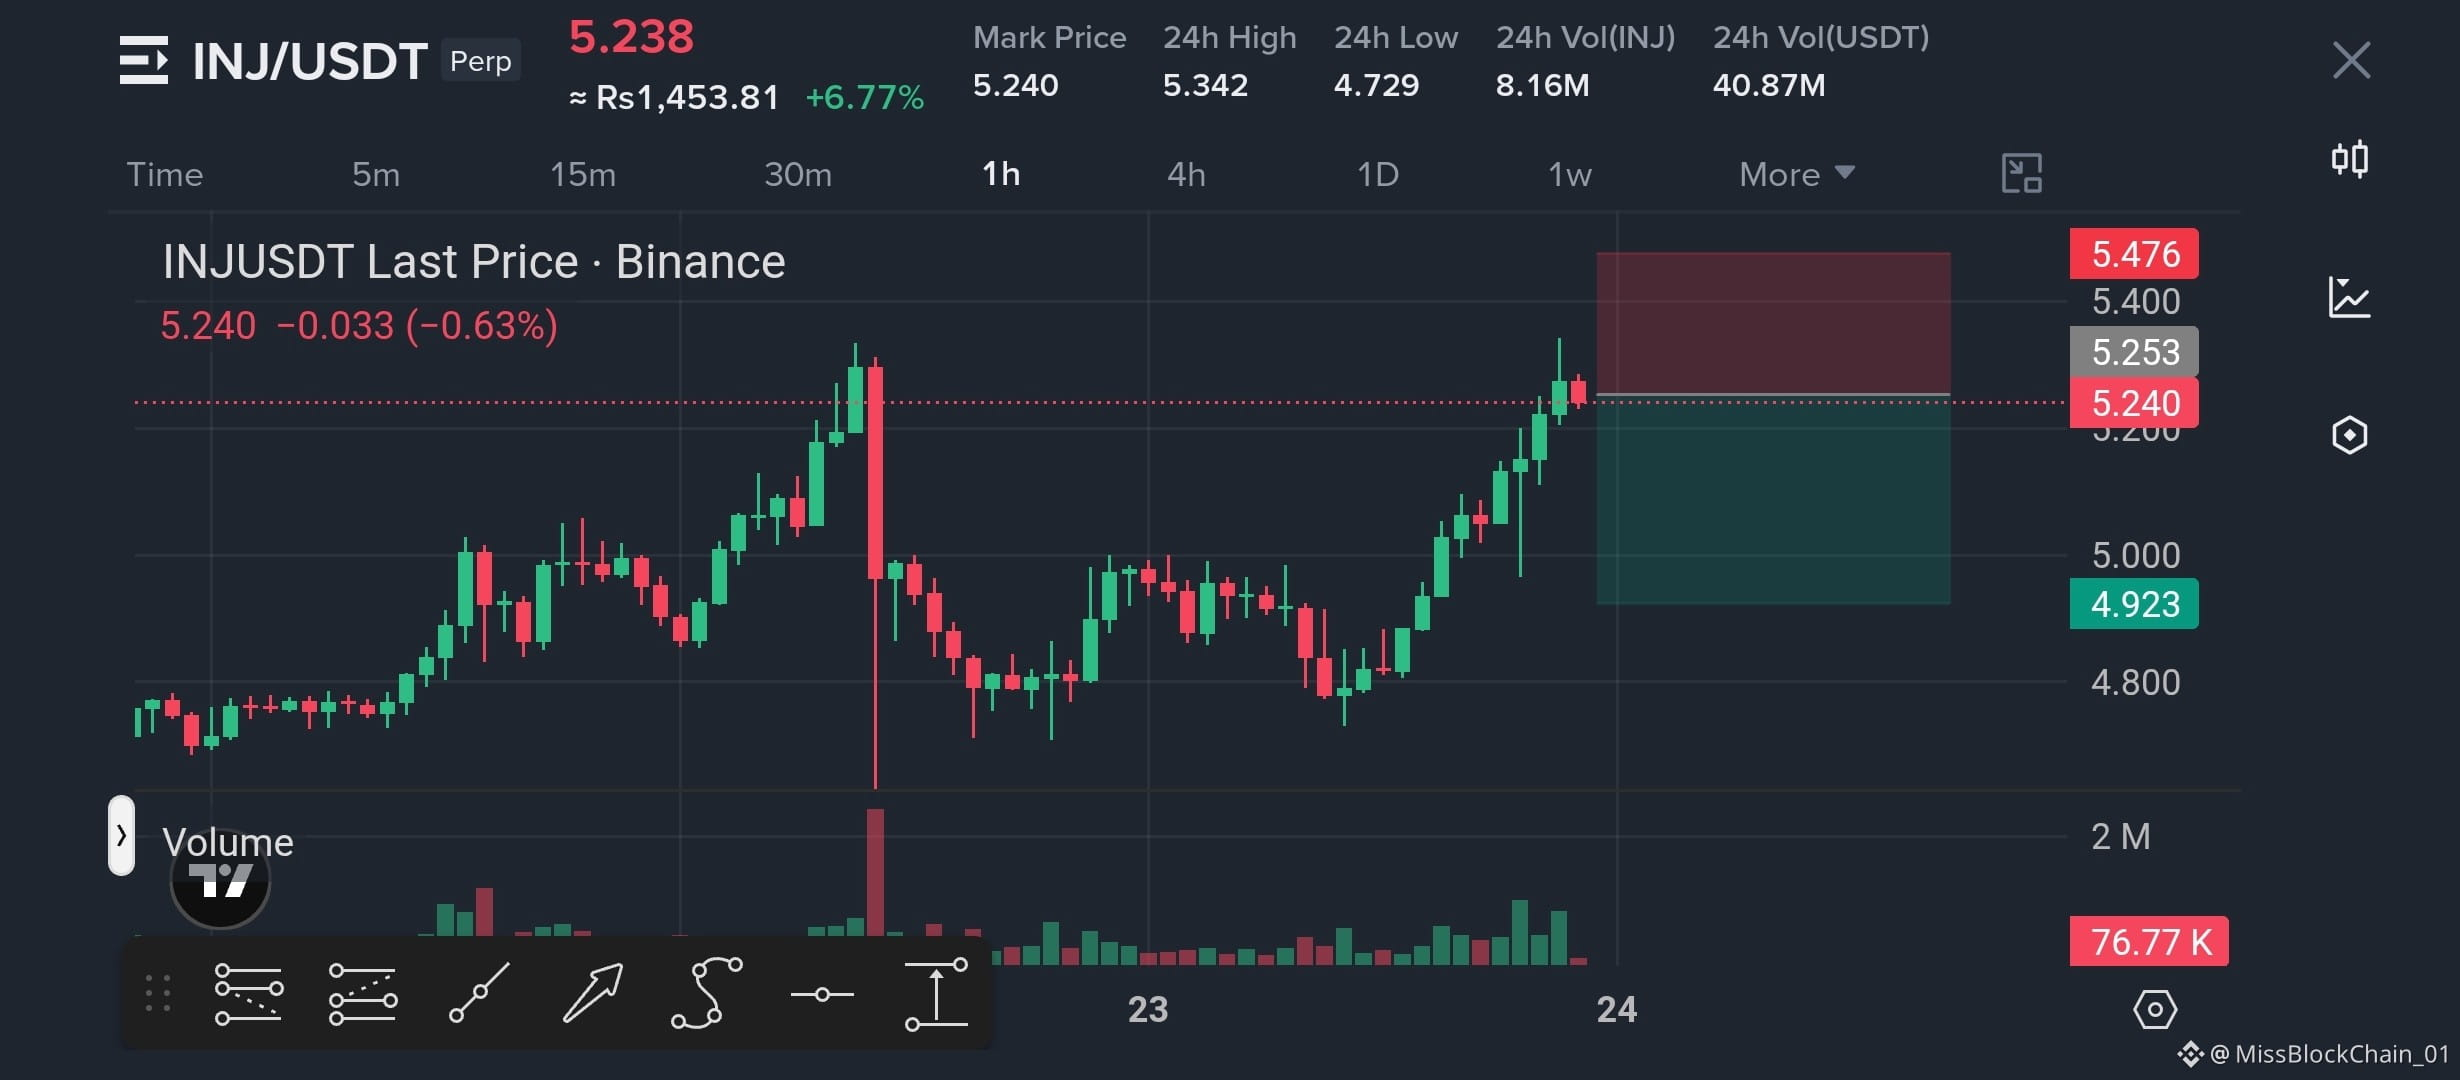
Task: Select the arrow drawing tool
Action: point(593,993)
